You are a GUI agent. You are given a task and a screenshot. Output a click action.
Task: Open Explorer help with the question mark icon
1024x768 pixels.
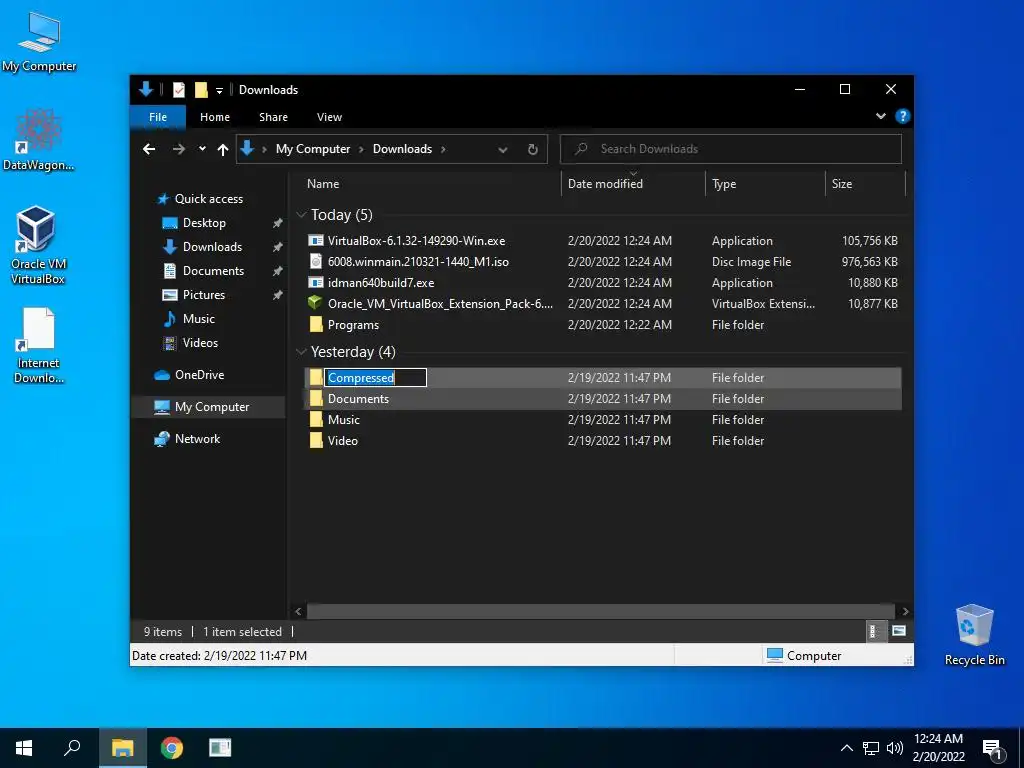click(x=903, y=116)
